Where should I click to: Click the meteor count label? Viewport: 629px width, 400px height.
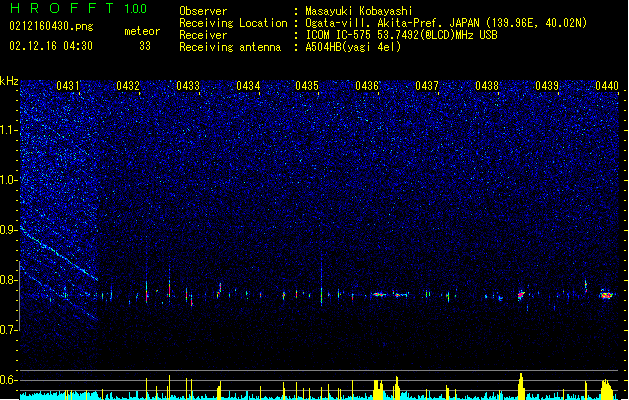click(x=142, y=31)
